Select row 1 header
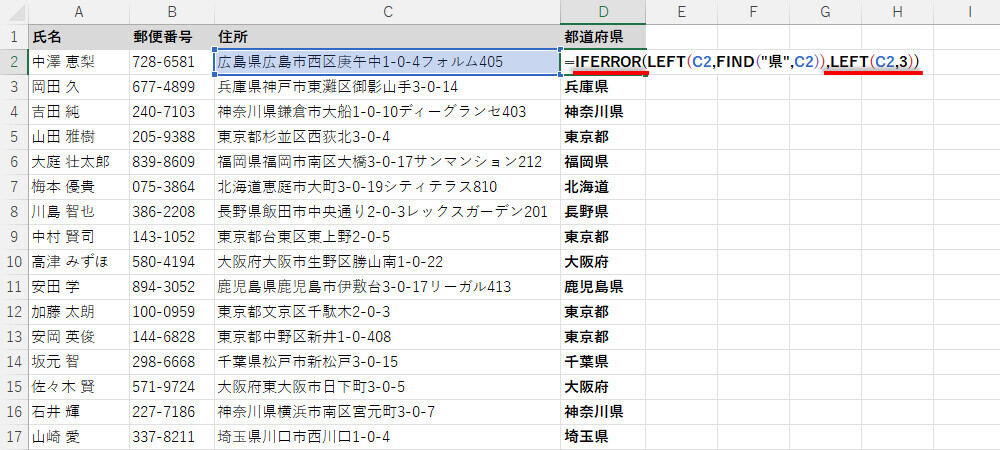Viewport: 1000px width, 450px height. point(14,36)
